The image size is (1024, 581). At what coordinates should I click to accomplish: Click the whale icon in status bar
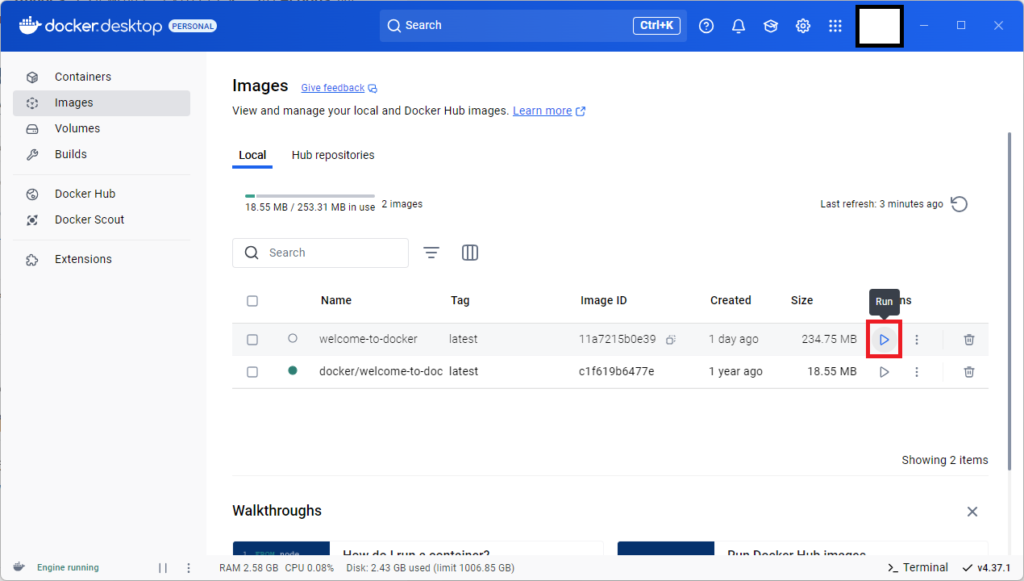[19, 567]
